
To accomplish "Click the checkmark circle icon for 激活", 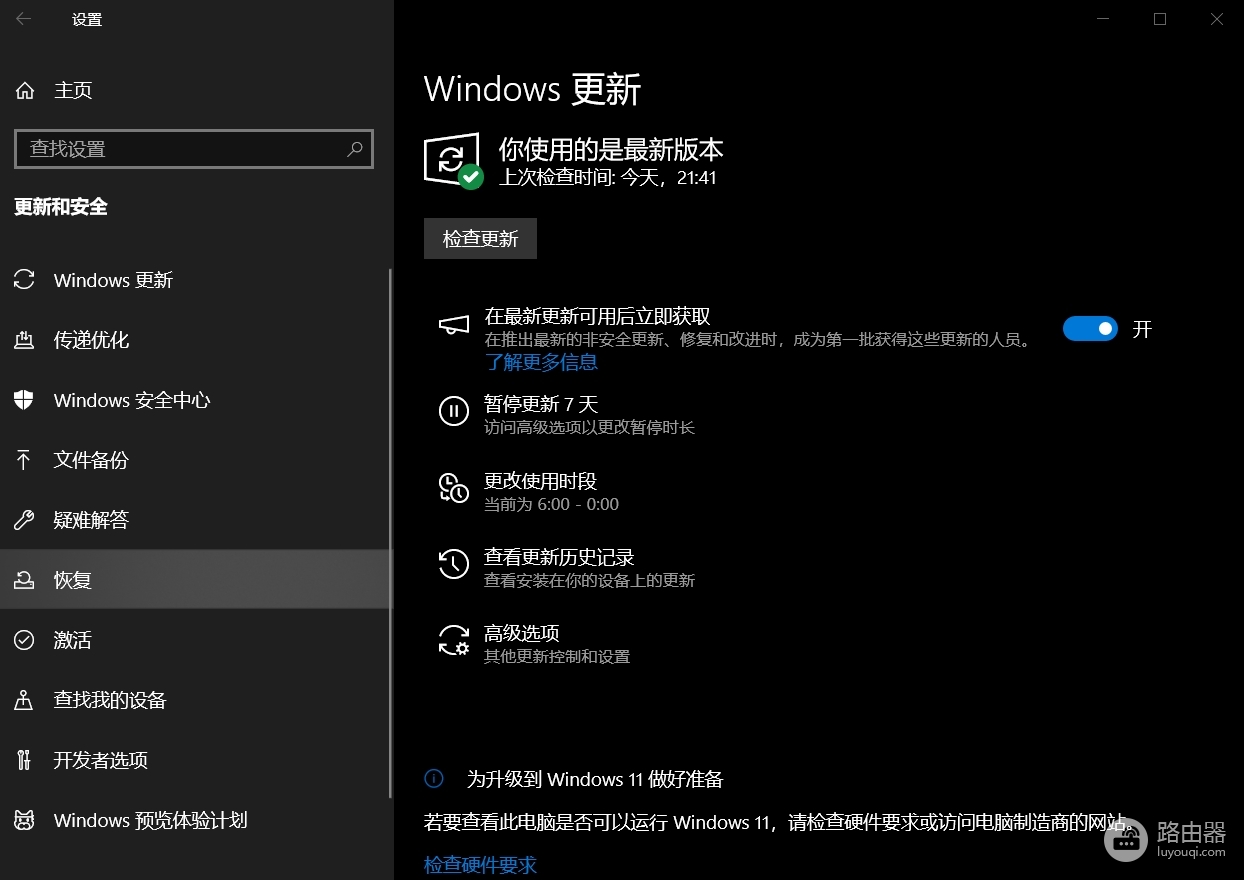I will click(24, 640).
